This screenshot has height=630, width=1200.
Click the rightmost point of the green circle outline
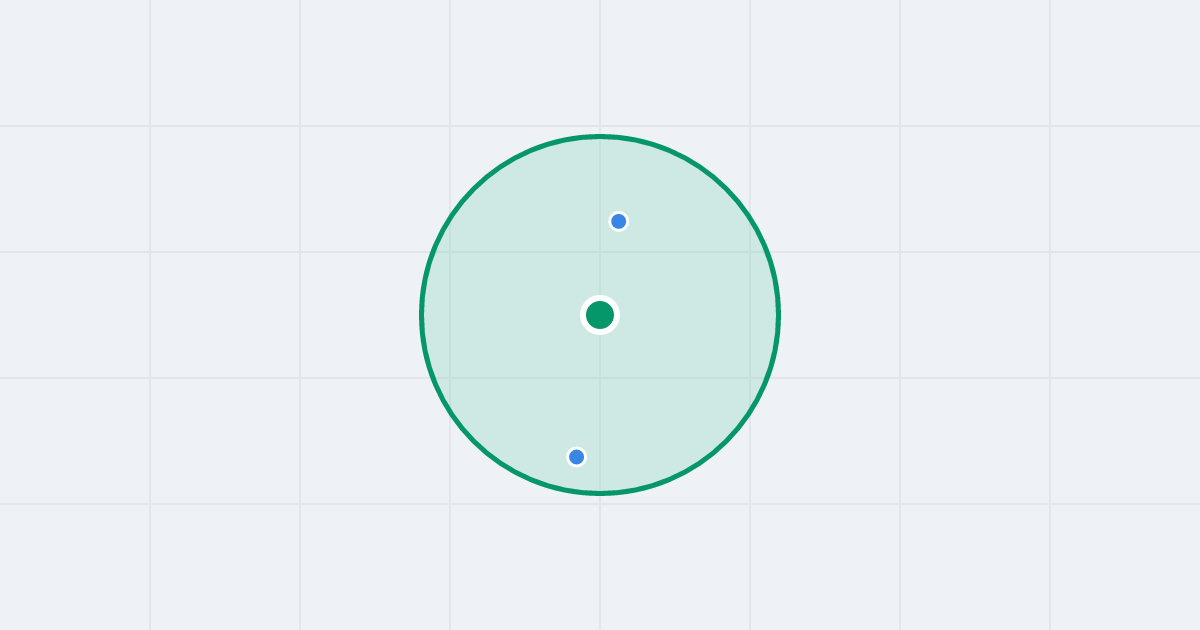tap(778, 315)
